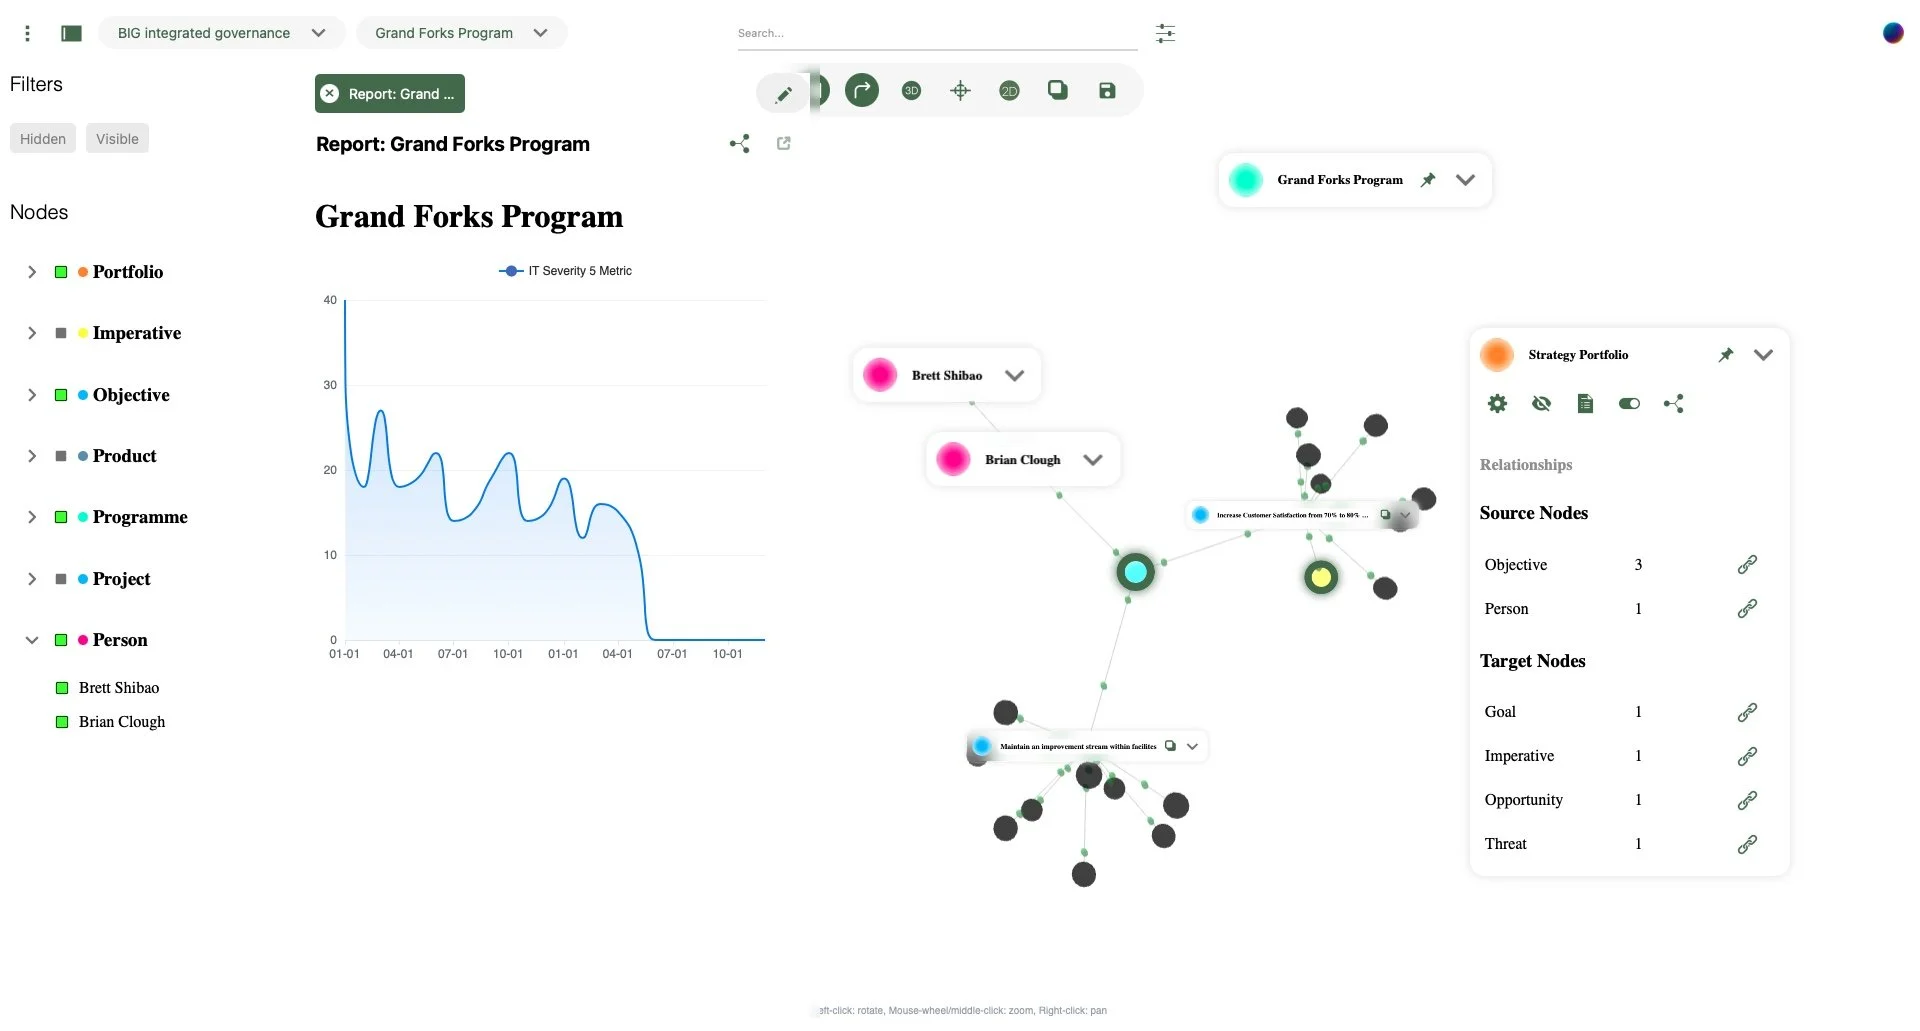The height and width of the screenshot is (1031, 1920).
Task: Select the Hidden filter tab
Action: [x=43, y=139]
